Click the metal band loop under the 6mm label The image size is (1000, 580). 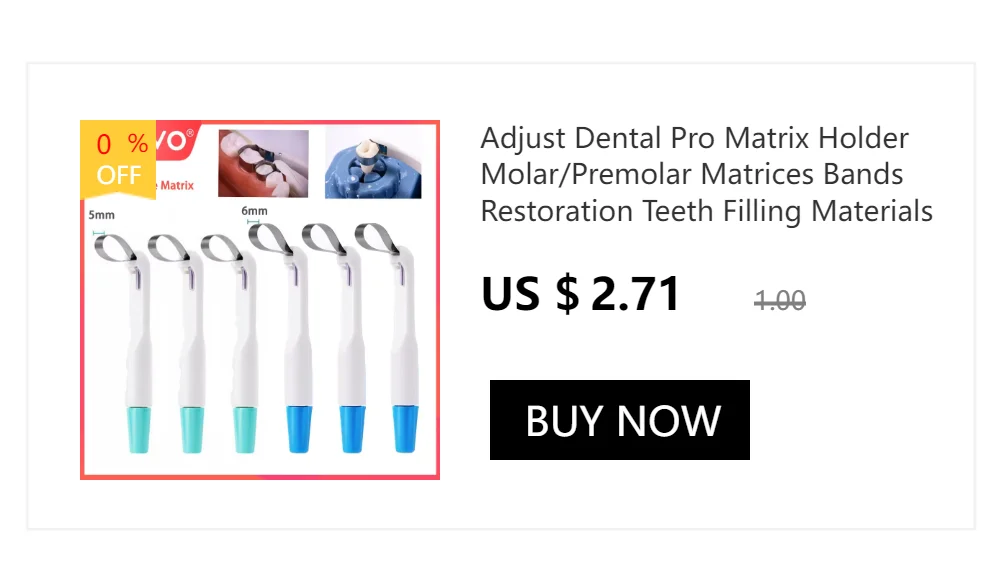coord(270,239)
